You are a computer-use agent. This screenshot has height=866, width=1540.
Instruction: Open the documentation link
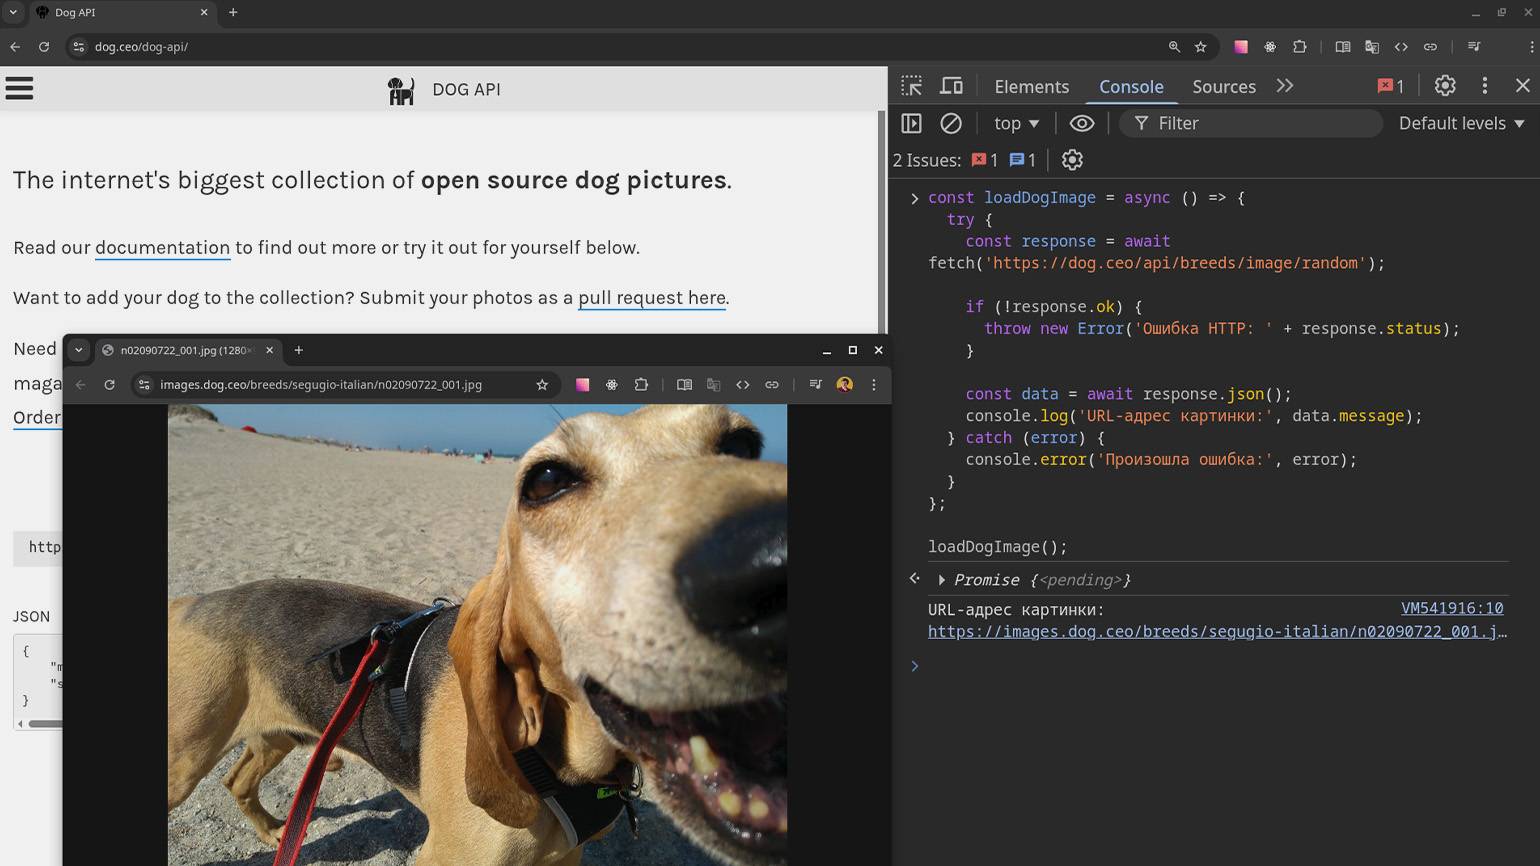162,248
